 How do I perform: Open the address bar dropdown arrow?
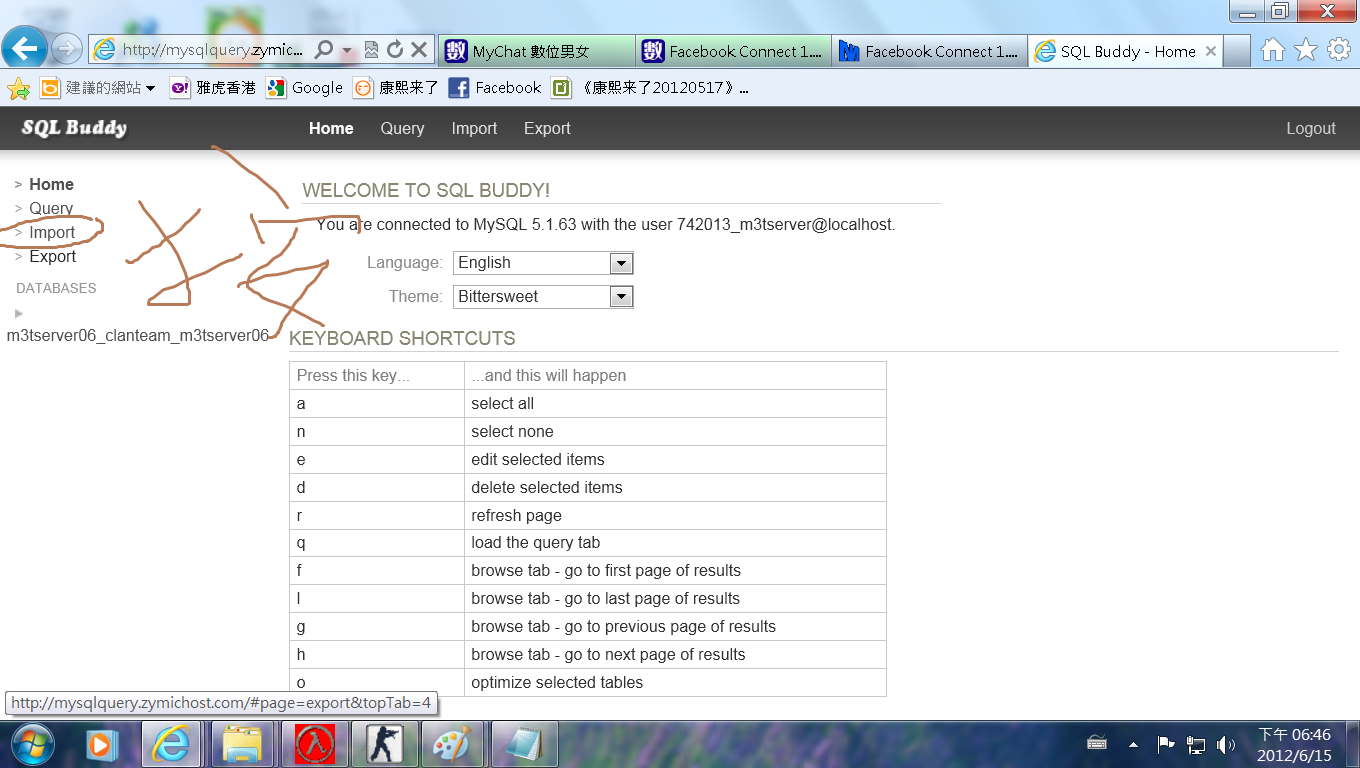[347, 50]
